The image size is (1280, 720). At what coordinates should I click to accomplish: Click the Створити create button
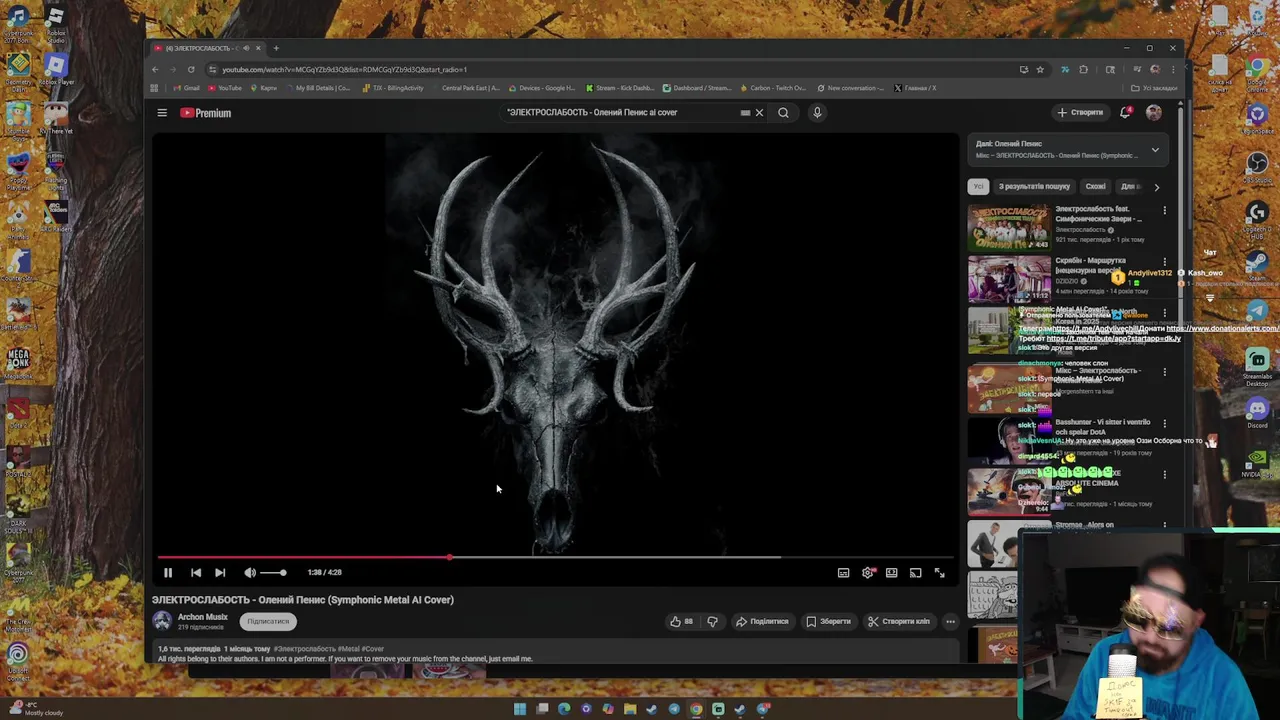(1080, 113)
